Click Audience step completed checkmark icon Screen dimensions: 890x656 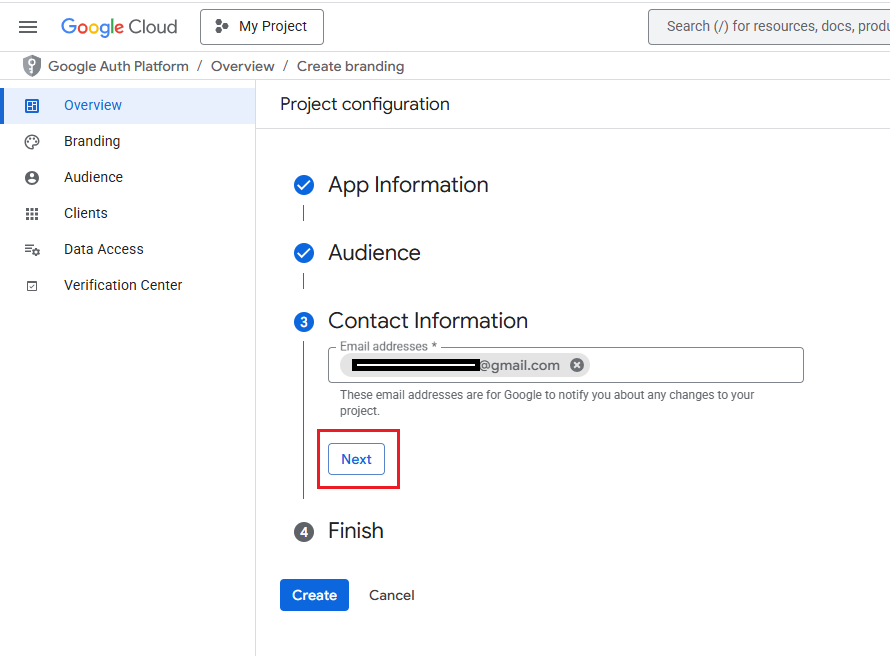304,253
